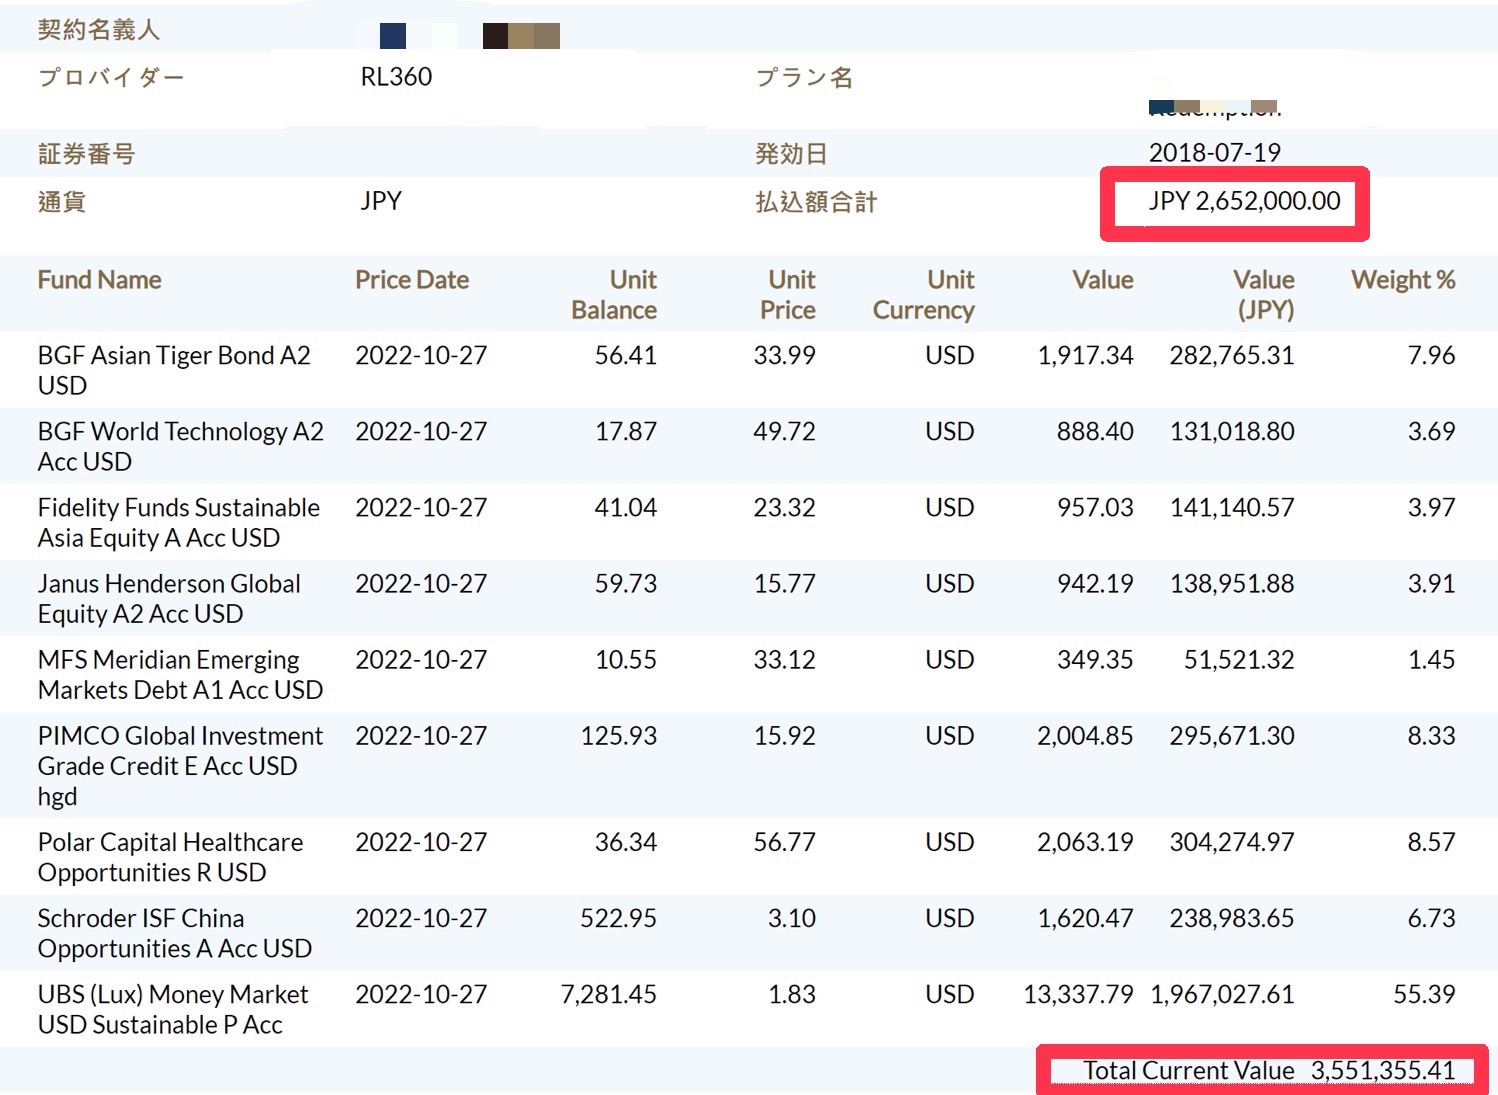Click the 1,967,027.61 JPY value cell
This screenshot has height=1095, width=1498.
pyautogui.click(x=1222, y=995)
